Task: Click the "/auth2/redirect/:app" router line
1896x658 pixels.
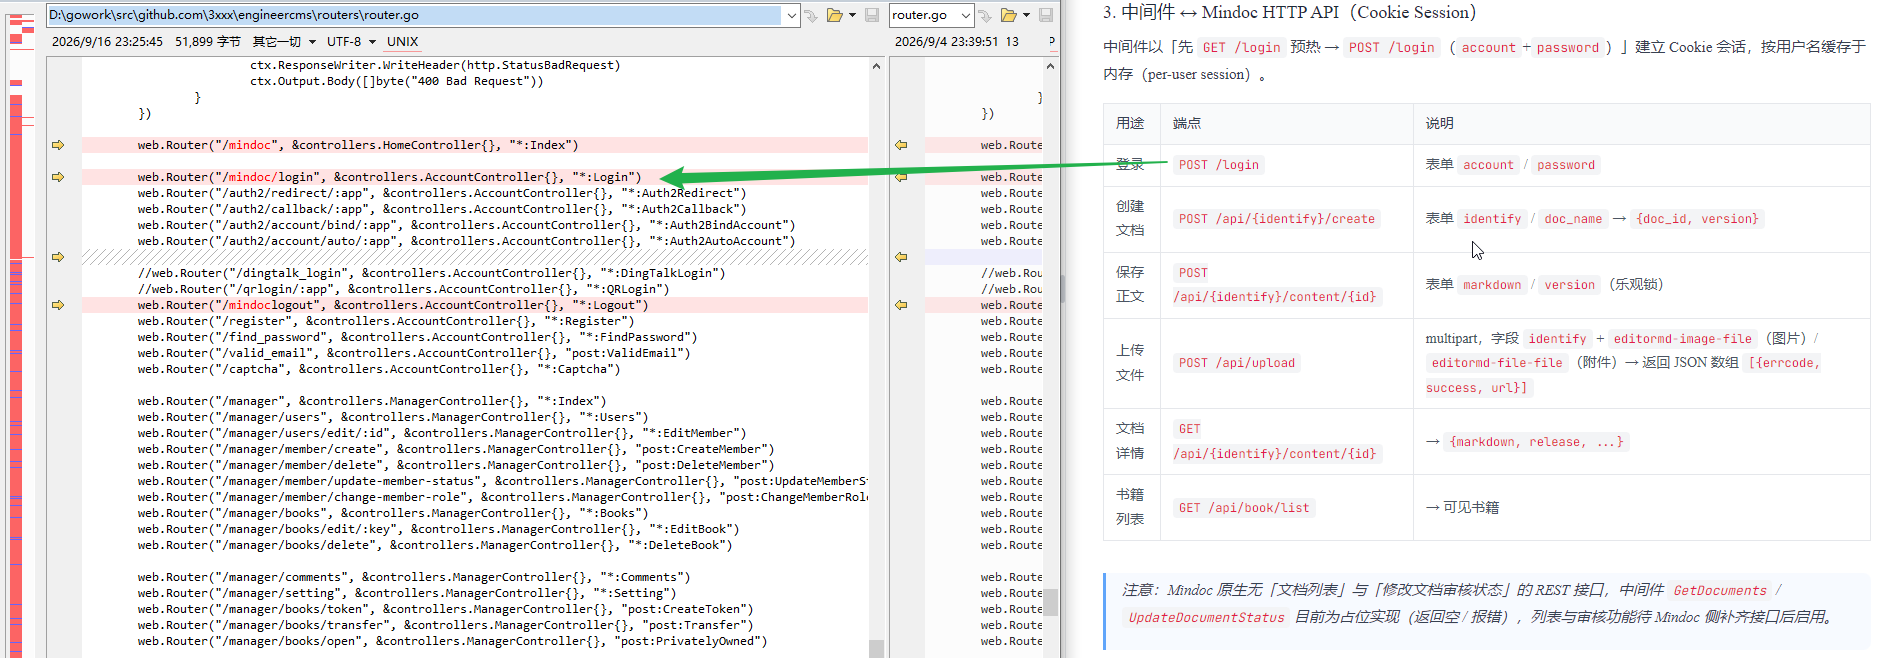Action: coord(442,193)
